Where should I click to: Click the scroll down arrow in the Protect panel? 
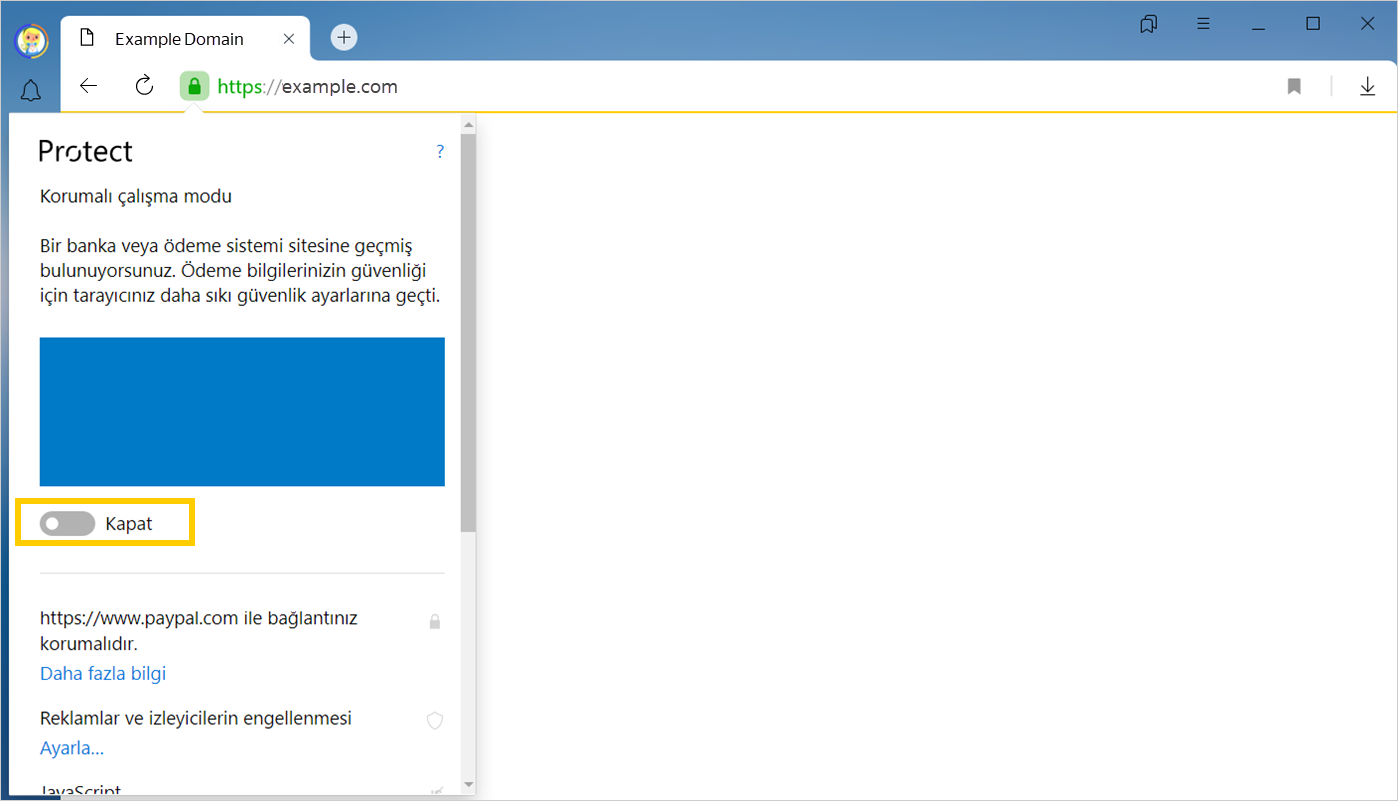468,784
